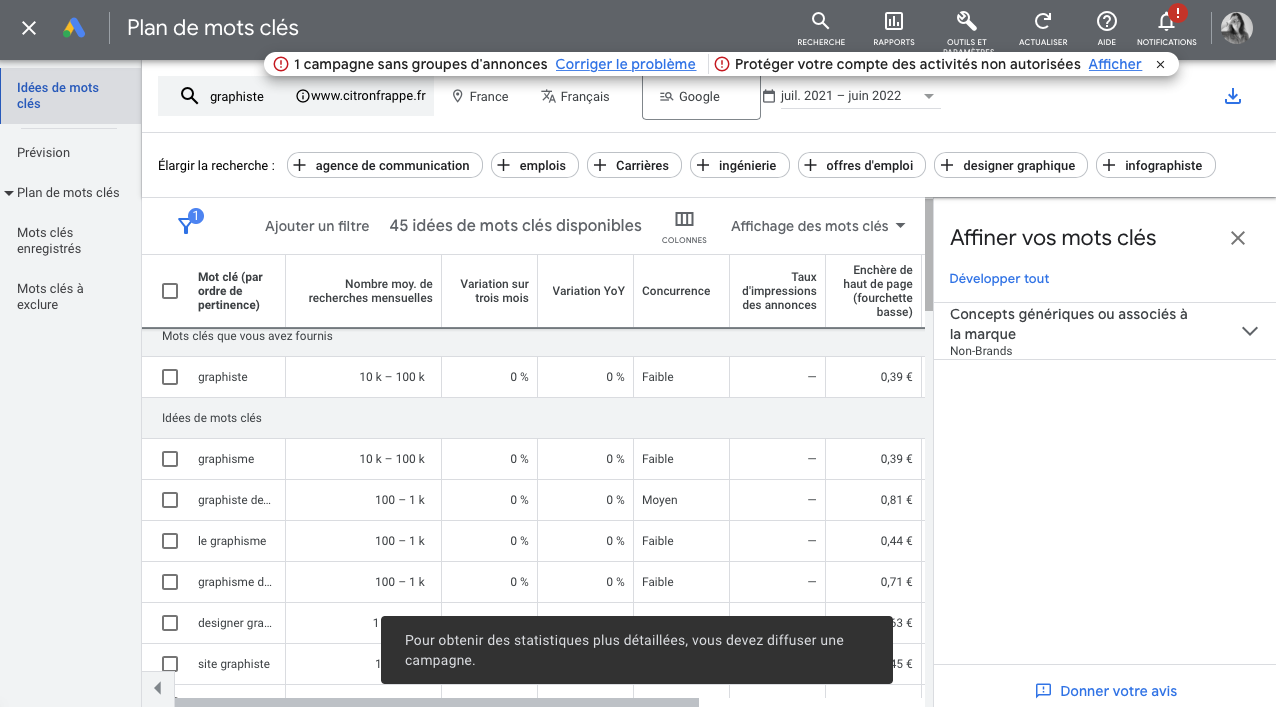Image resolution: width=1276 pixels, height=707 pixels.
Task: Expand Concepts génériques ou associés à la marque
Action: pyautogui.click(x=1104, y=331)
